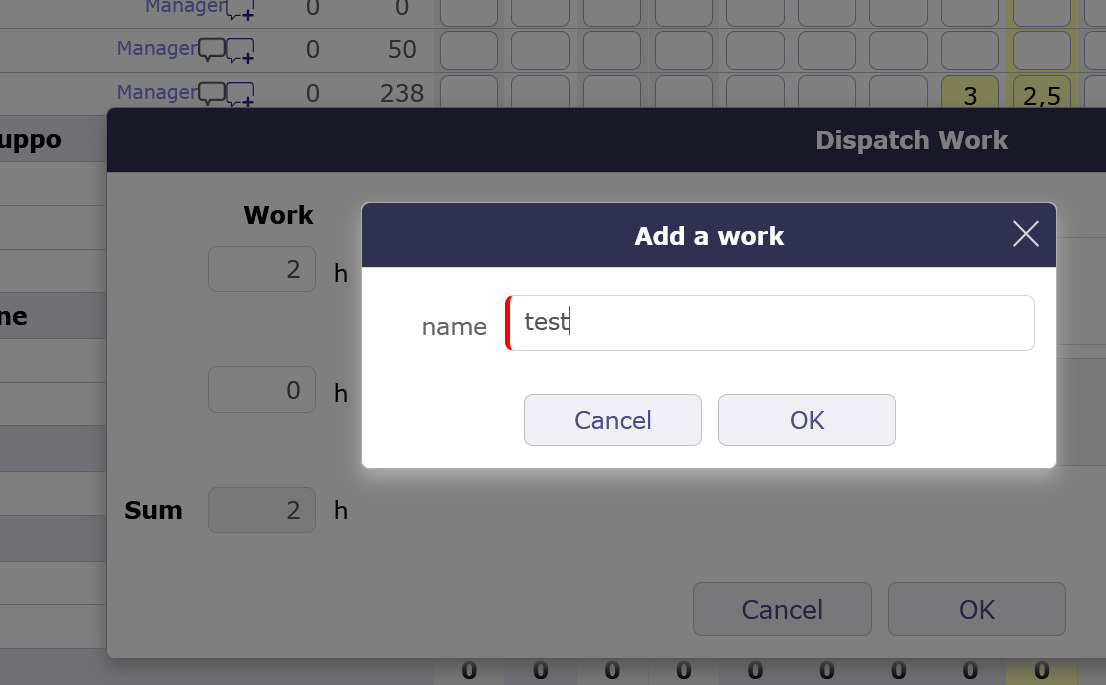Select the yellow cell containing 3

click(x=970, y=96)
